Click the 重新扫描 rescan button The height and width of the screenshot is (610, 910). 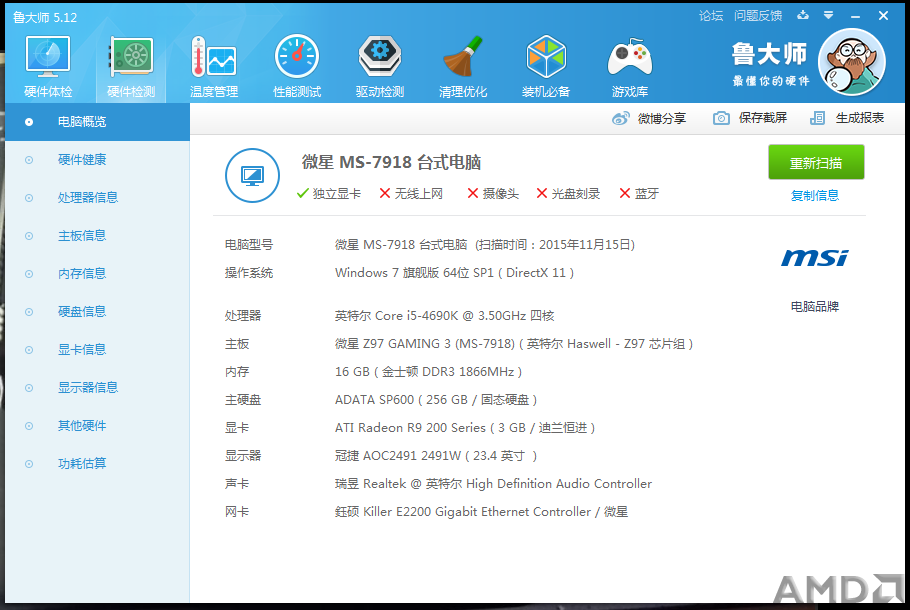[816, 163]
